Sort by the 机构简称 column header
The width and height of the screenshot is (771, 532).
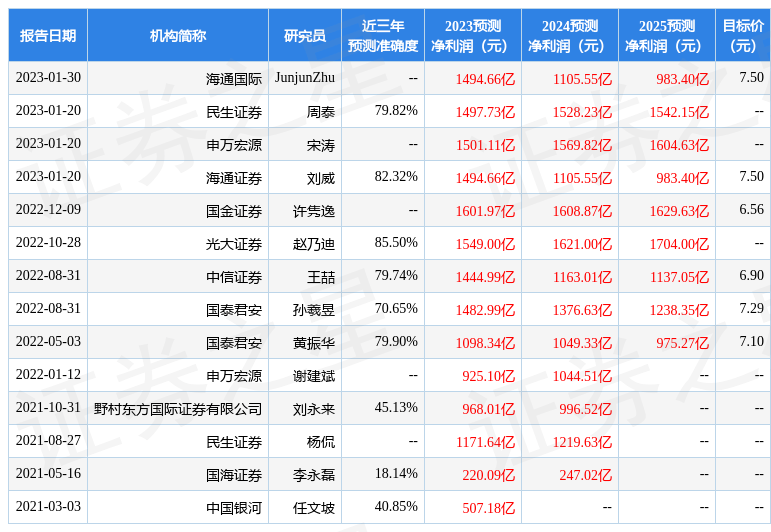pyautogui.click(x=178, y=36)
